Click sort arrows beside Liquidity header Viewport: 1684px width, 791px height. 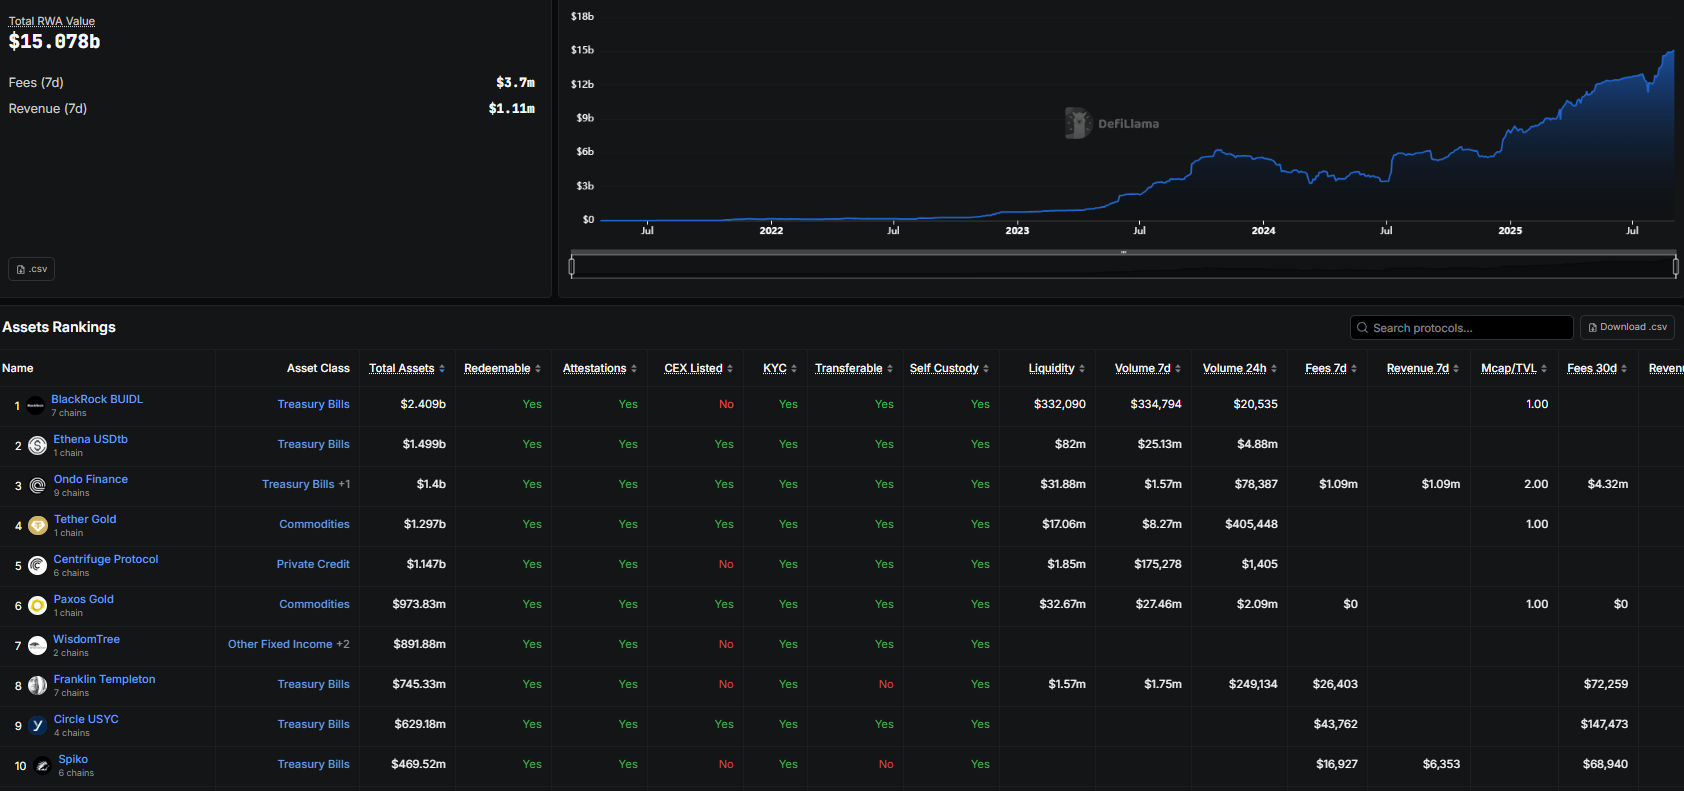pos(1082,369)
